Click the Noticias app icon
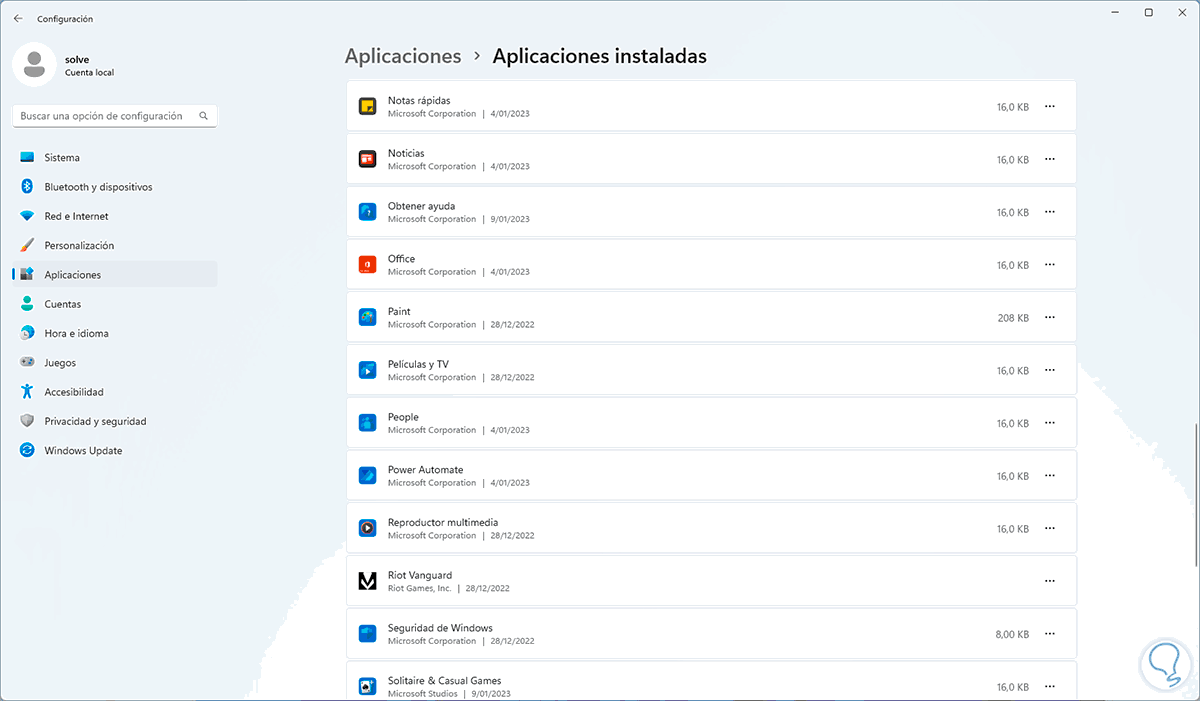1200x701 pixels. [367, 160]
